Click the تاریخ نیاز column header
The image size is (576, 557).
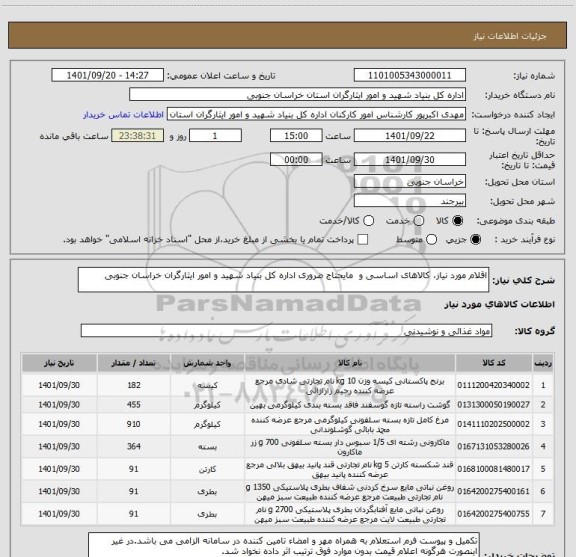tap(59, 363)
